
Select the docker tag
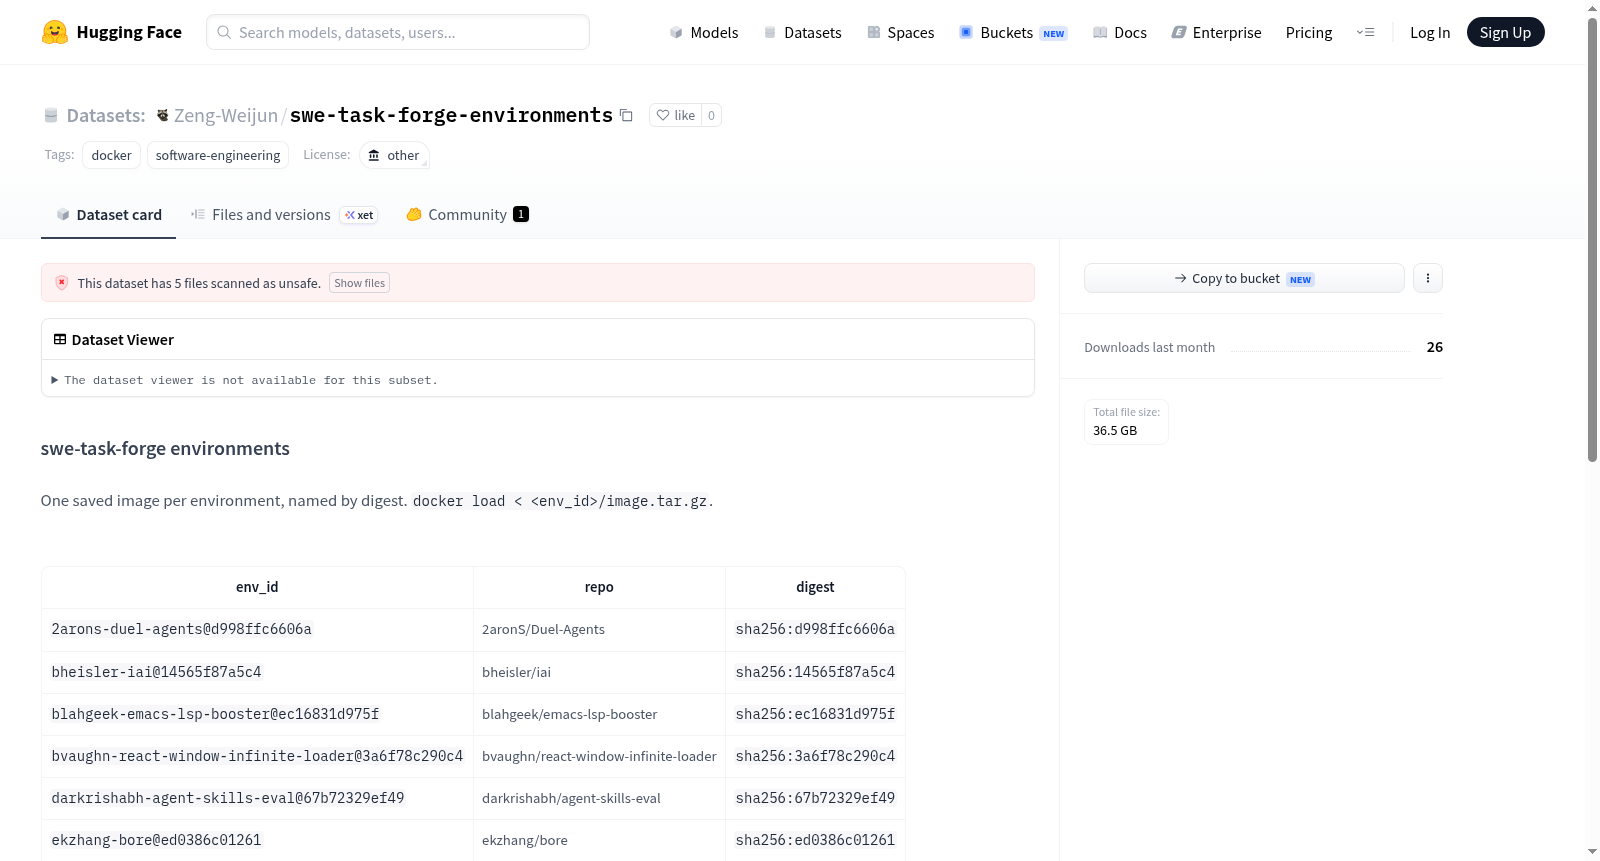pyautogui.click(x=111, y=155)
